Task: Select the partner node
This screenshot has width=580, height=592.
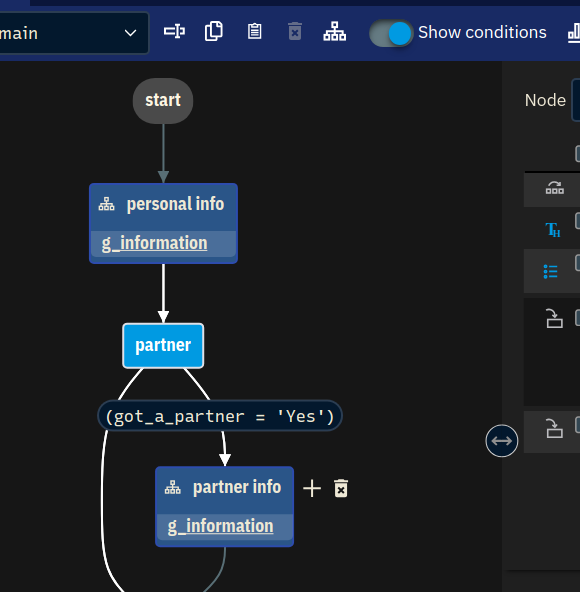Action: click(163, 345)
